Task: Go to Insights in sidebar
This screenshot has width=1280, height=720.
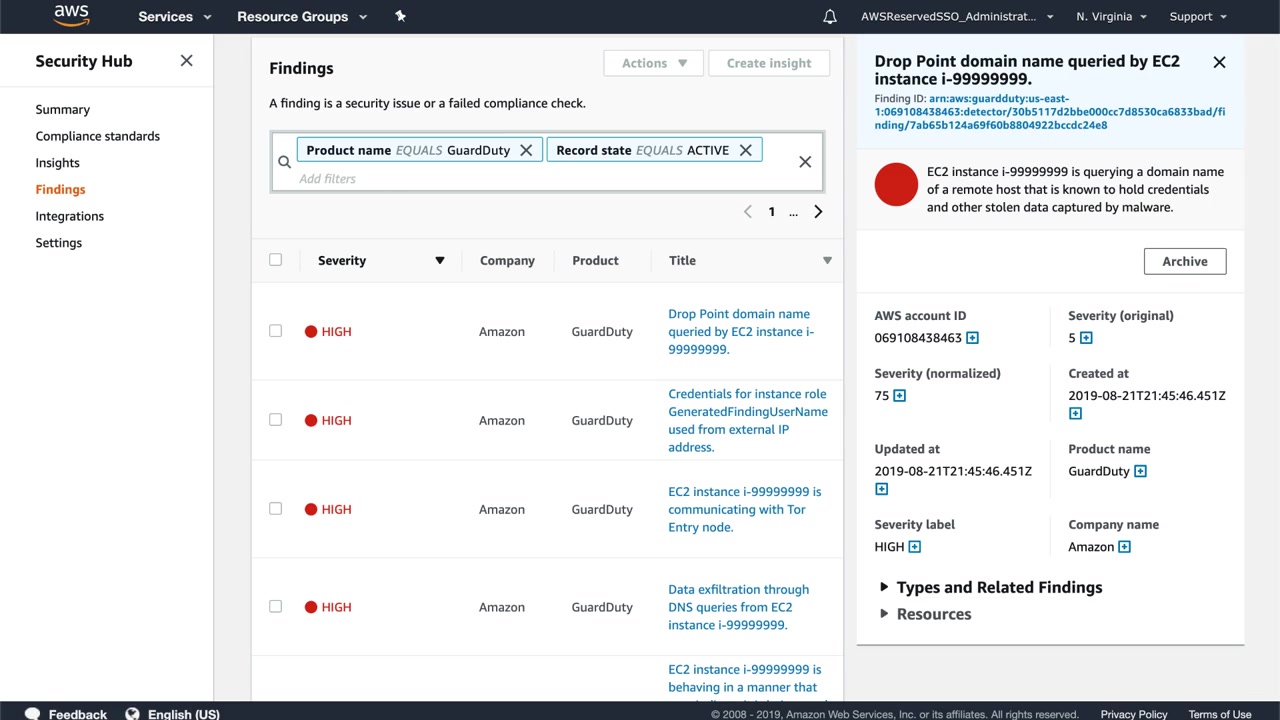Action: 57,163
